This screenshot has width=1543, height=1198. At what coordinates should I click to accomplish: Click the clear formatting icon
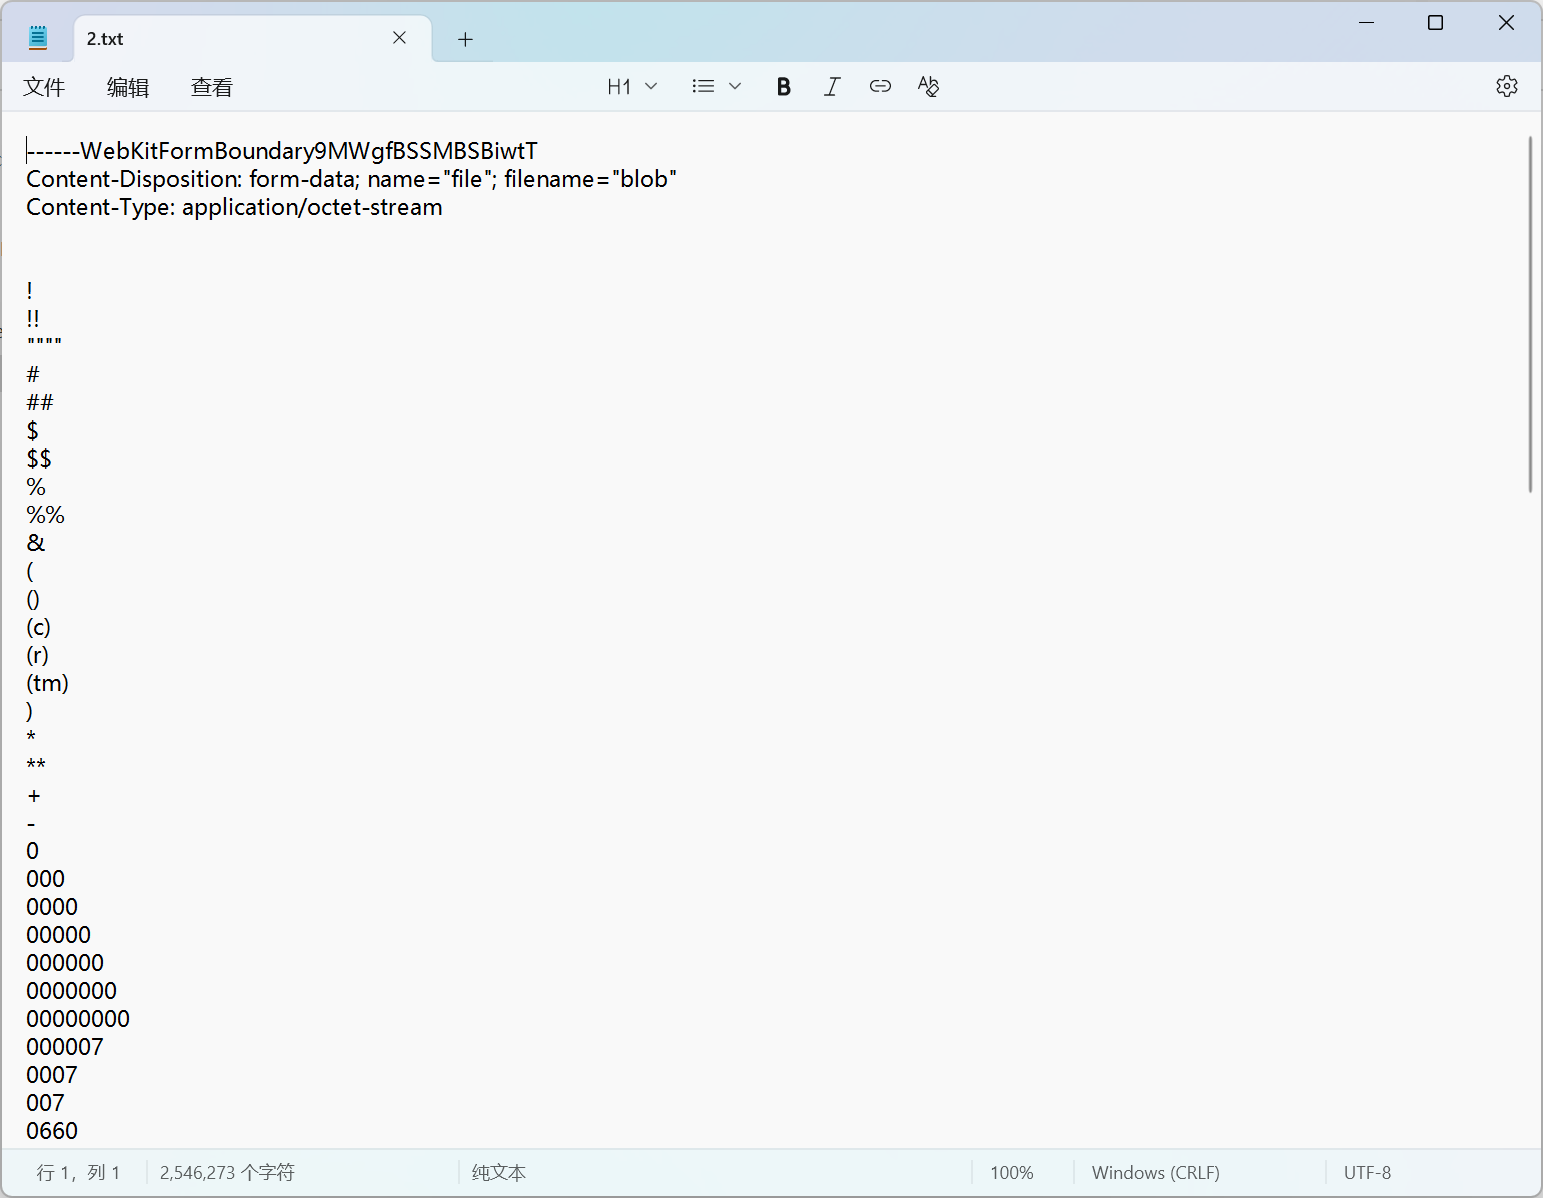pyautogui.click(x=928, y=87)
